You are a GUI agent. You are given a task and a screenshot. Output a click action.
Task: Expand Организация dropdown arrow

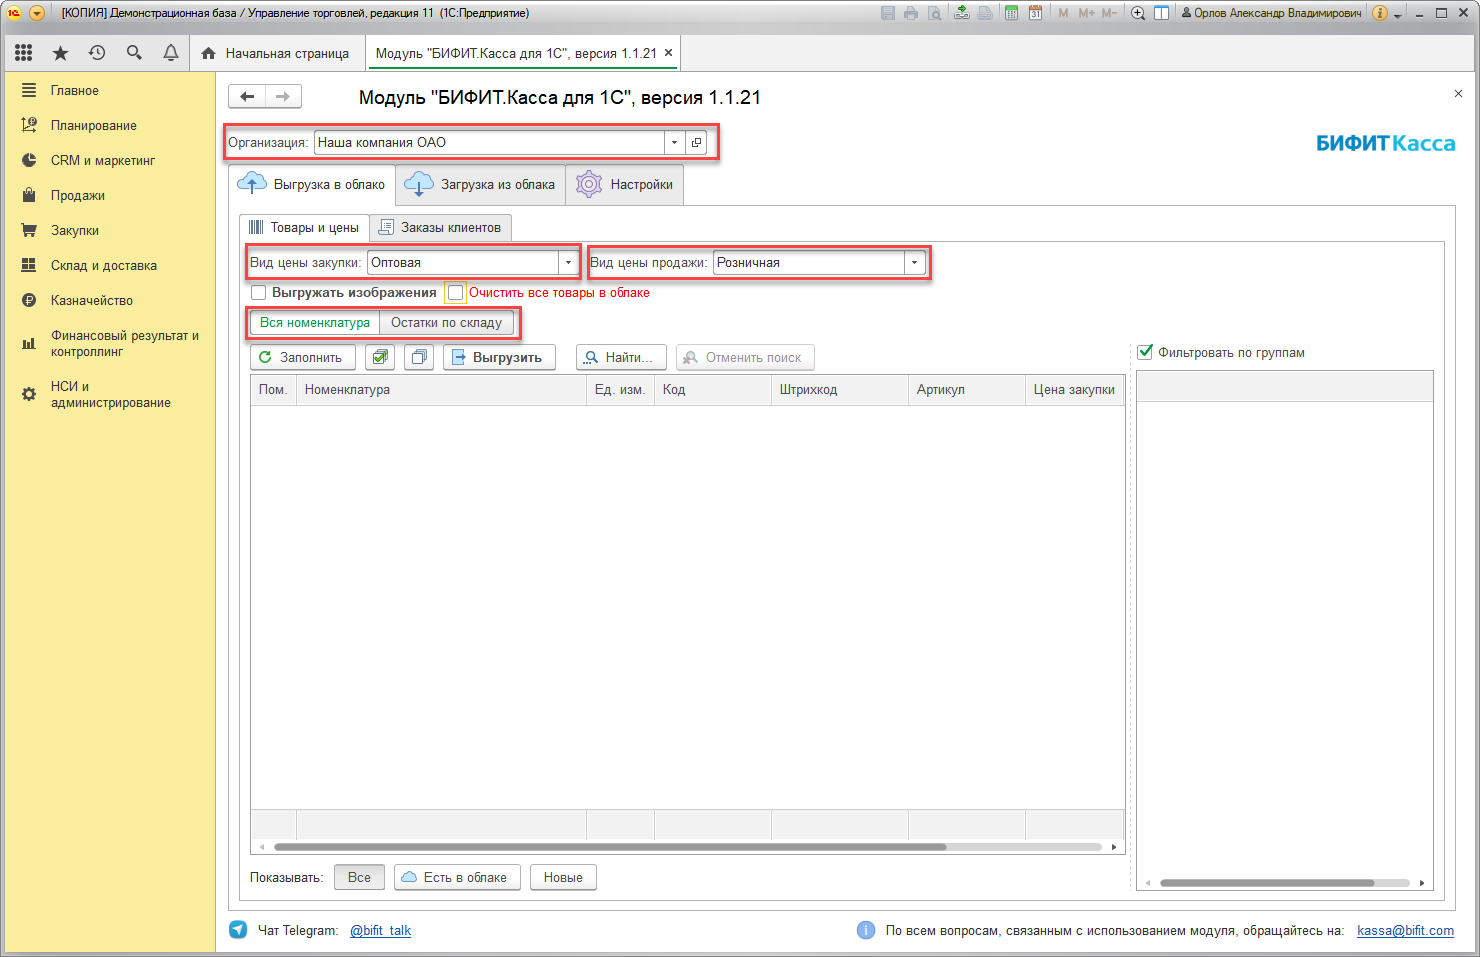coord(675,142)
